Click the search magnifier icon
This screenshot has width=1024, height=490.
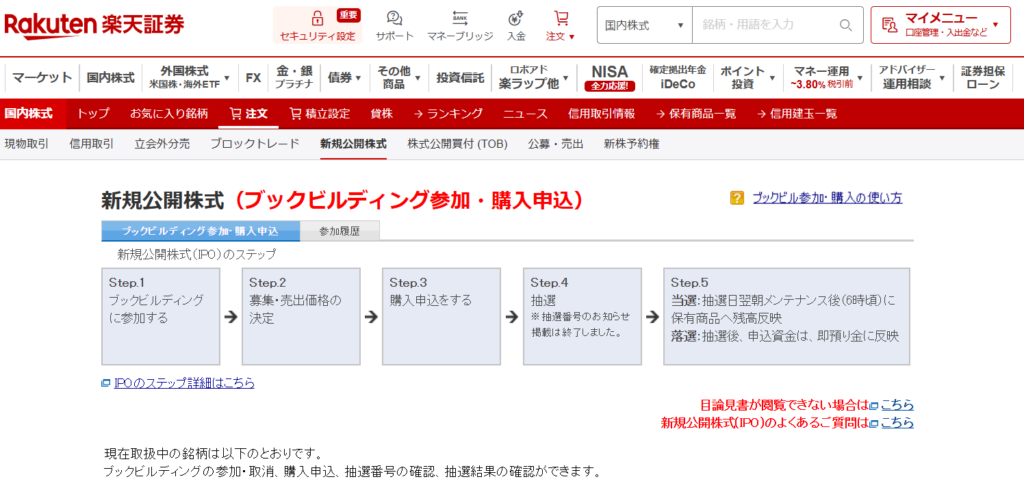[846, 25]
